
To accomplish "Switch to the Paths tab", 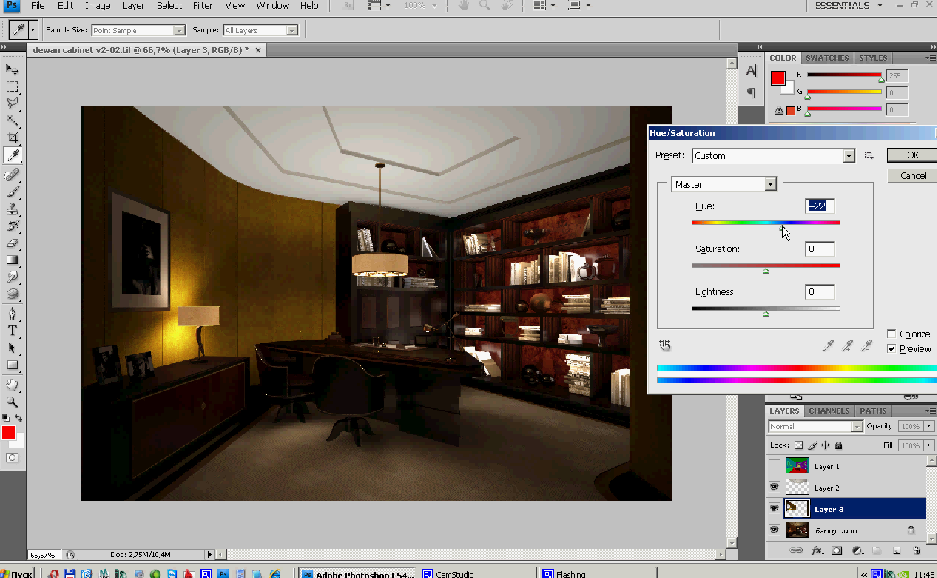I will tap(873, 411).
